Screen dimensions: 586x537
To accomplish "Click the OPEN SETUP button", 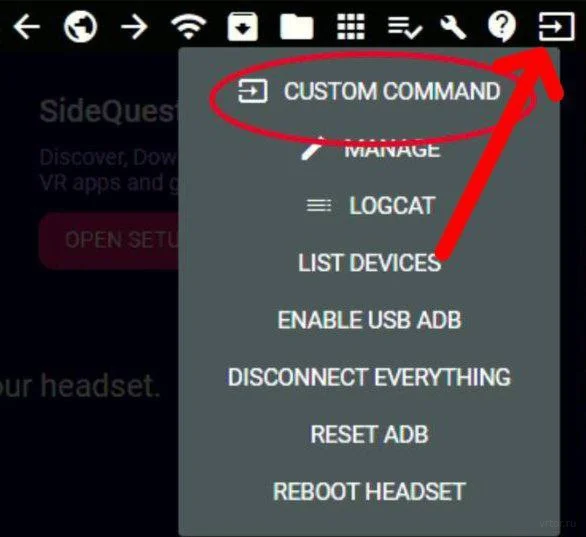I will point(110,240).
